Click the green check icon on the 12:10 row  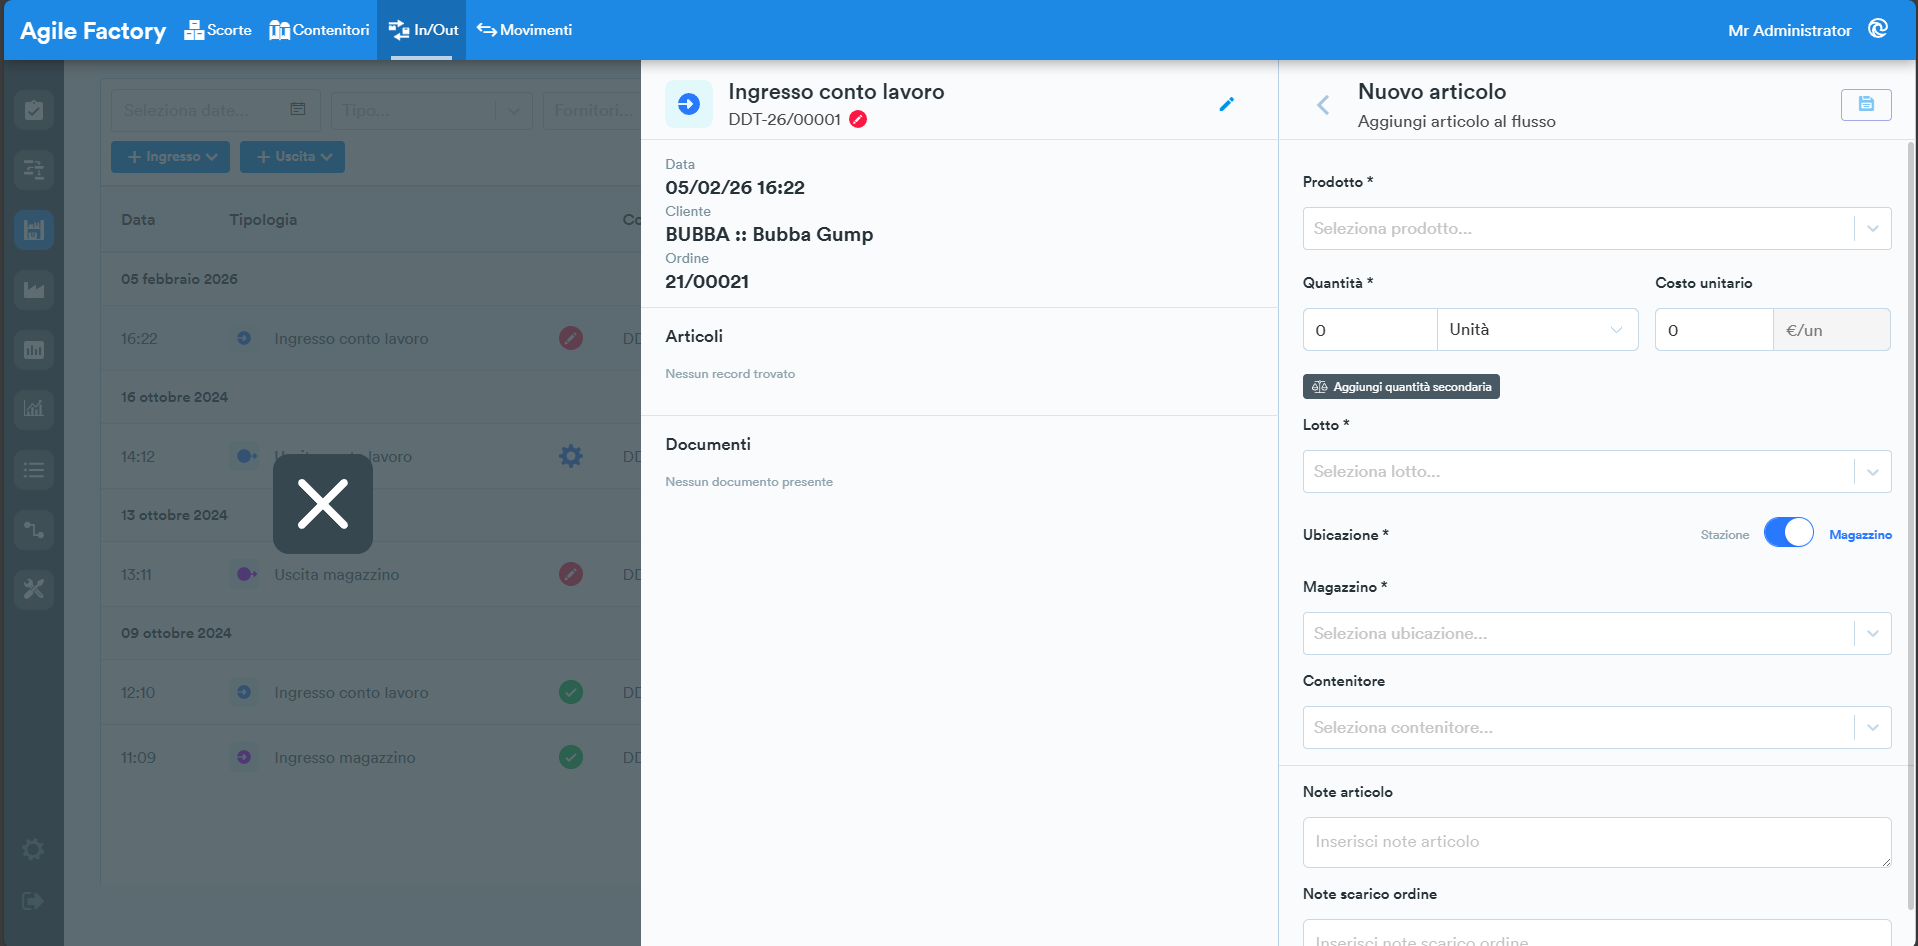(x=571, y=692)
